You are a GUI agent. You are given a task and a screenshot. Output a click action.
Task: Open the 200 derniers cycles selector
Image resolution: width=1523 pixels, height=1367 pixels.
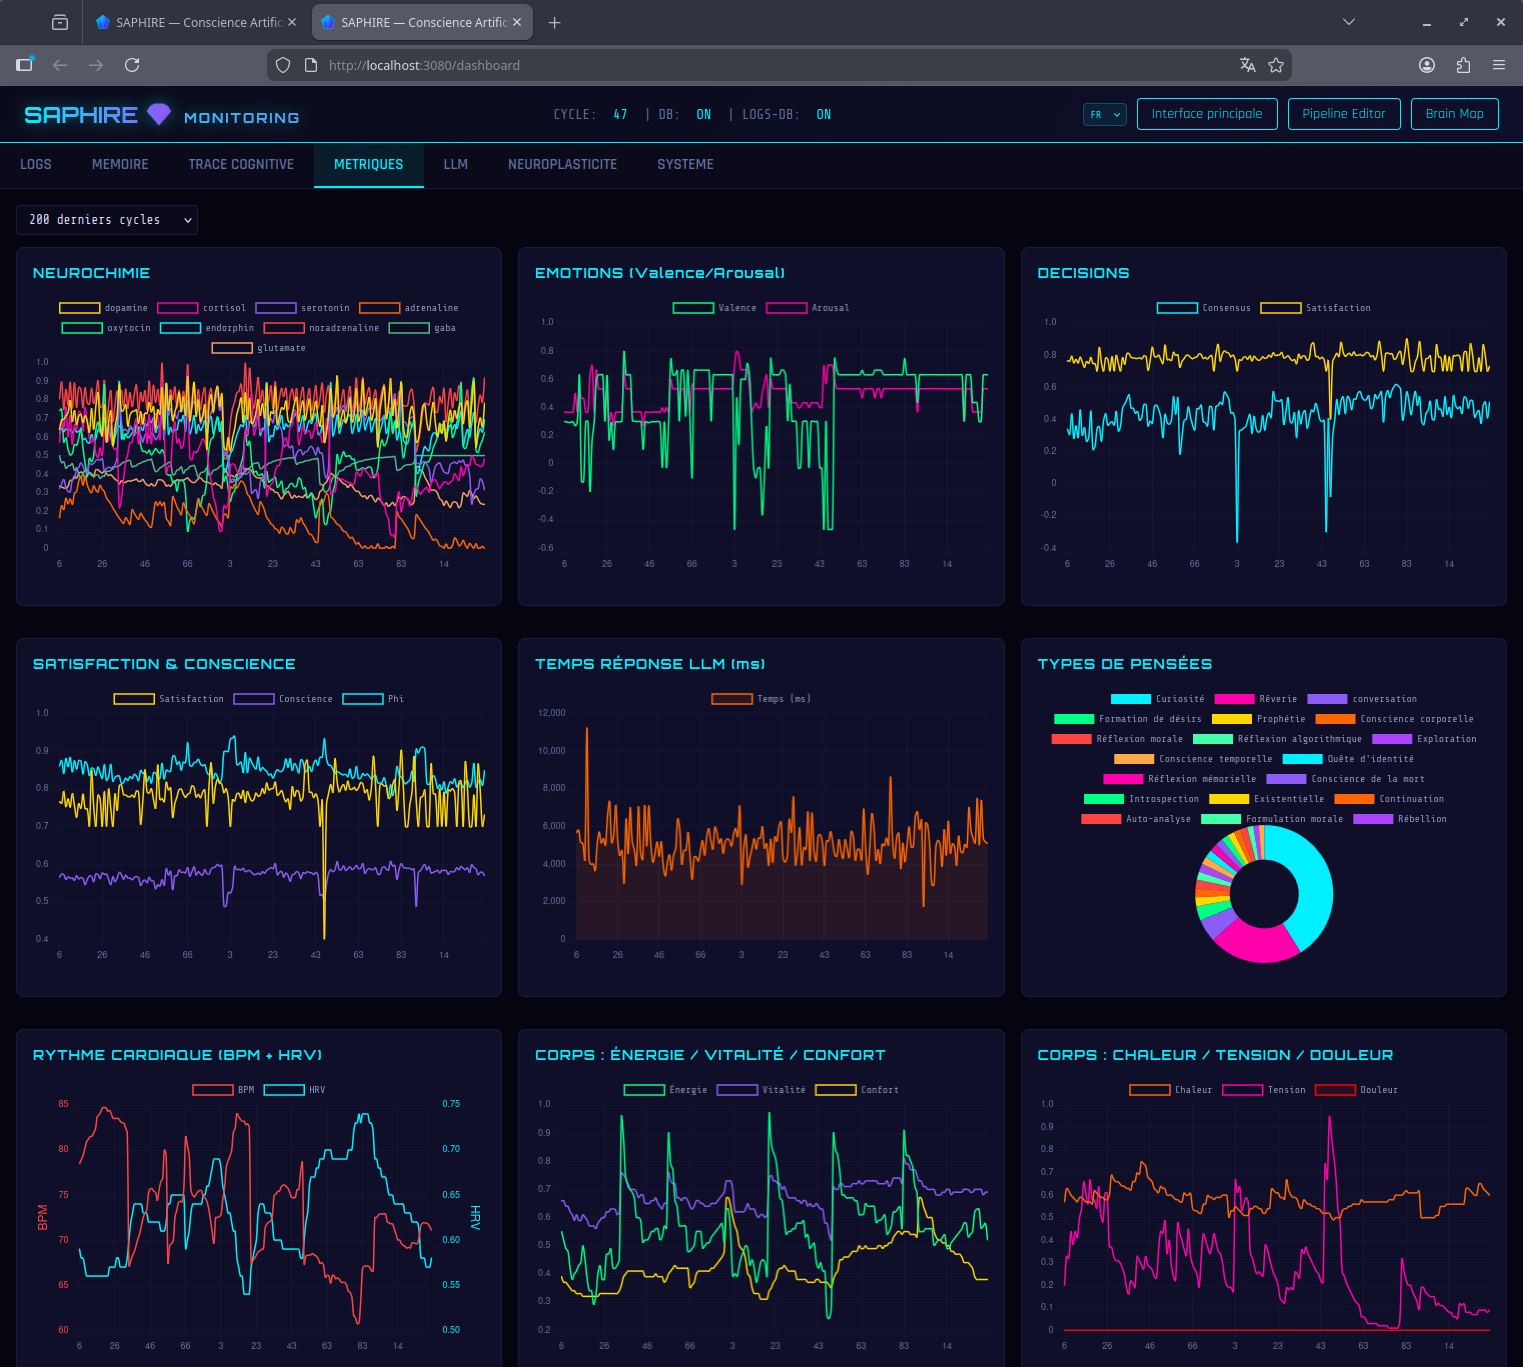106,219
